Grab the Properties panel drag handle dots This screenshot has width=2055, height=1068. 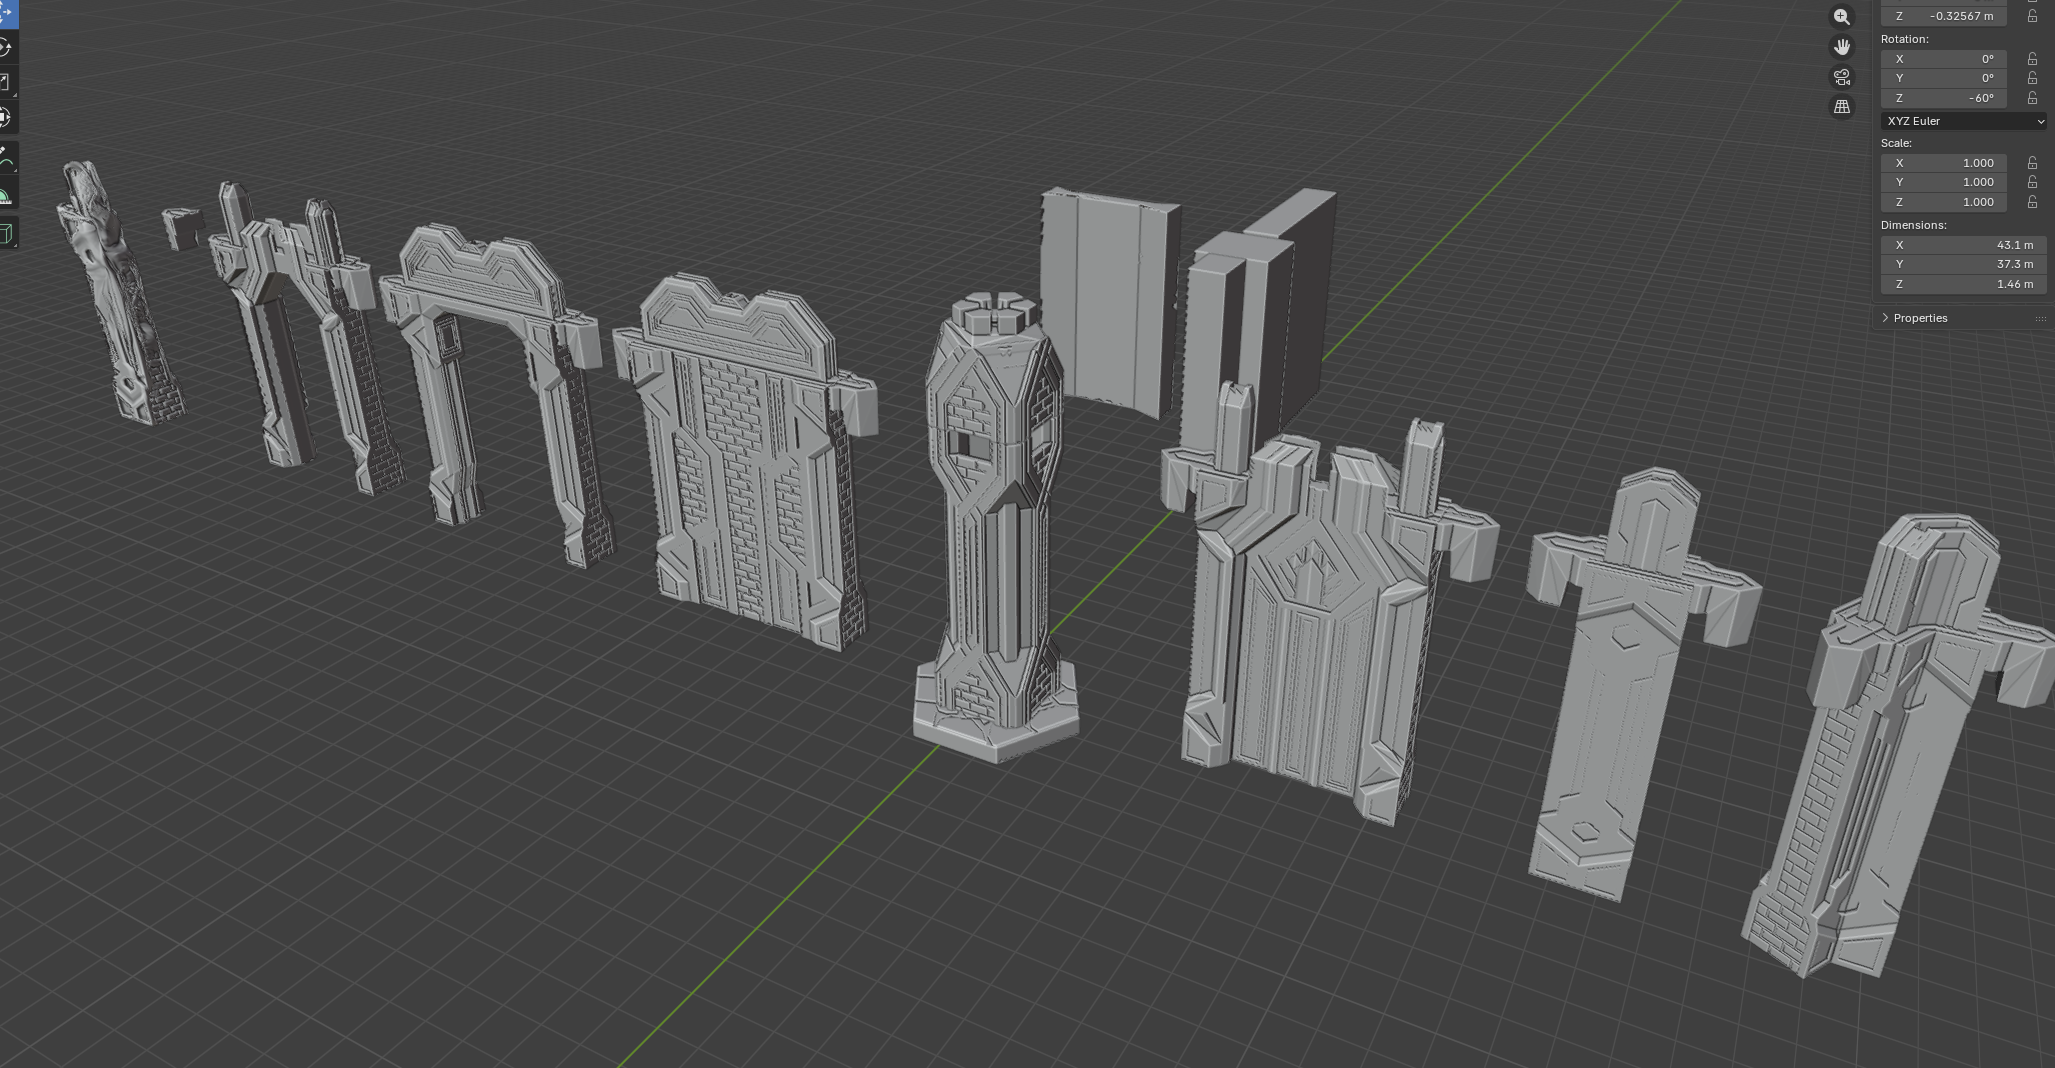pos(2040,318)
